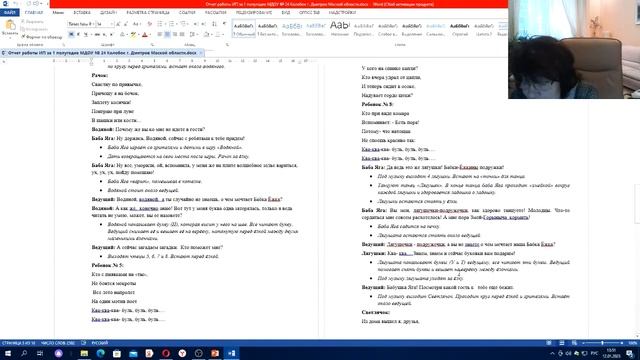
Task: Click the Paste (Вставить) button
Action: point(10,28)
